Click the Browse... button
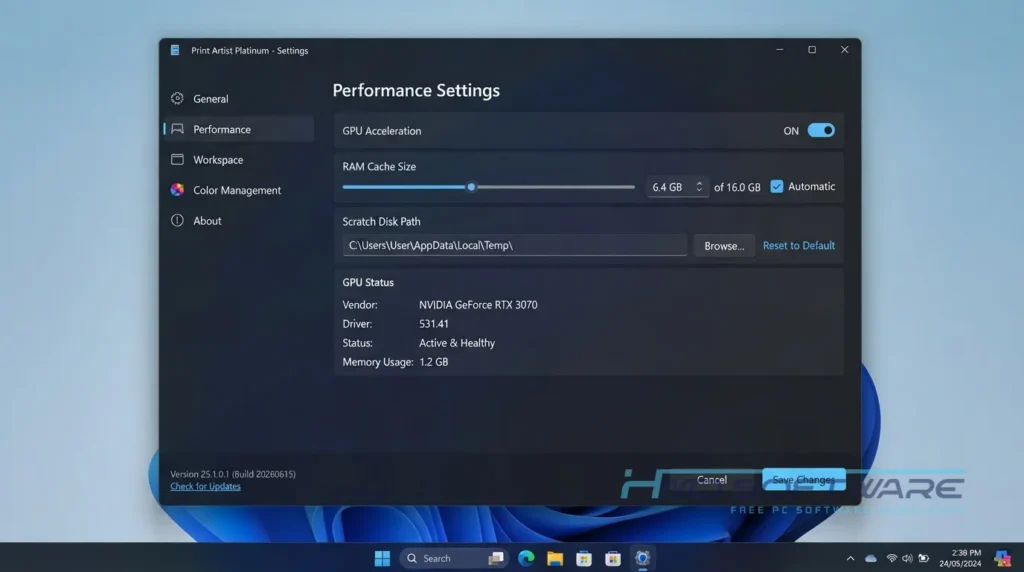The image size is (1024, 572). click(x=724, y=246)
